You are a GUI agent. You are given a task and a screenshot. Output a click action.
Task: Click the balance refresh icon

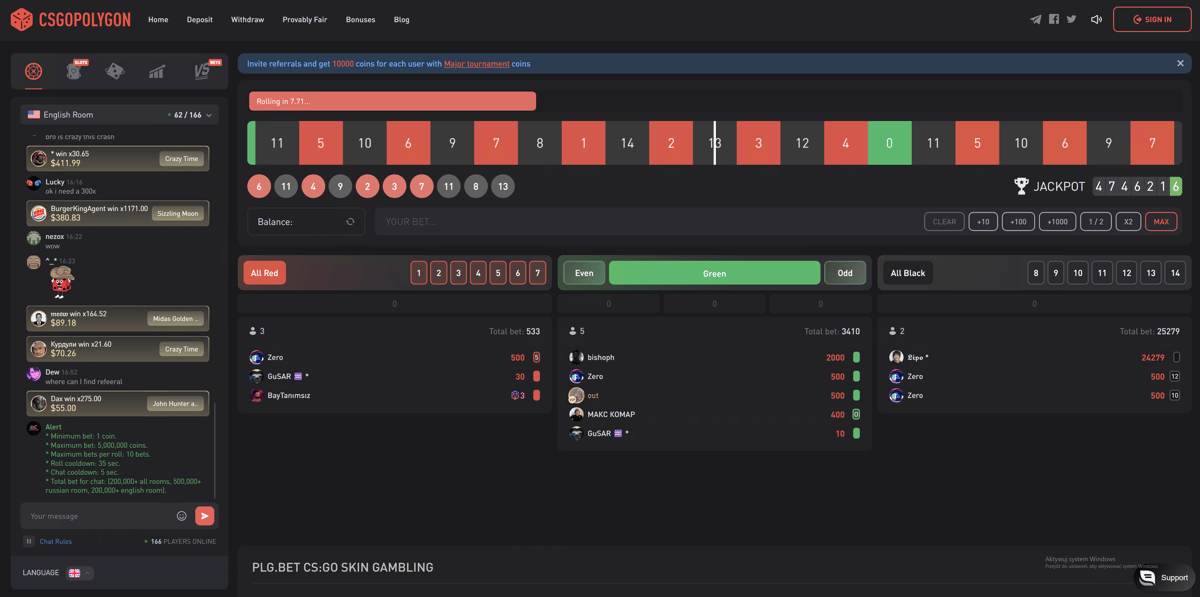click(x=350, y=222)
